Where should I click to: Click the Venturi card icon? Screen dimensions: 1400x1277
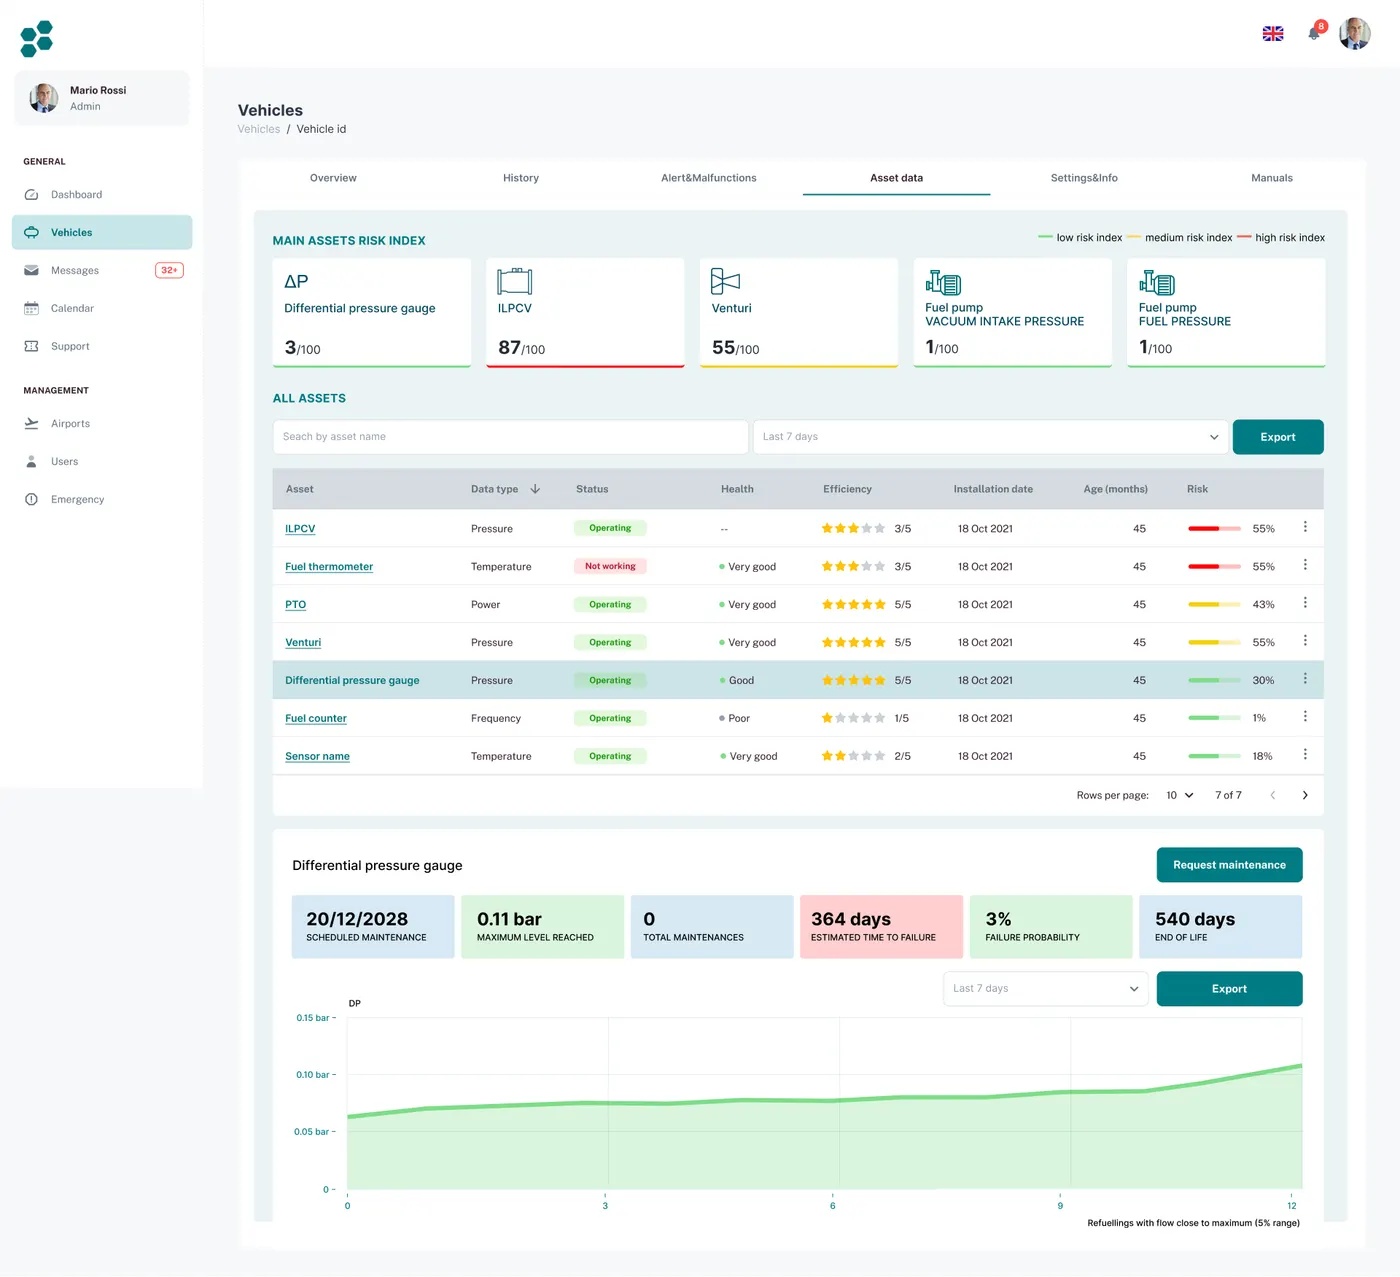[x=726, y=281]
